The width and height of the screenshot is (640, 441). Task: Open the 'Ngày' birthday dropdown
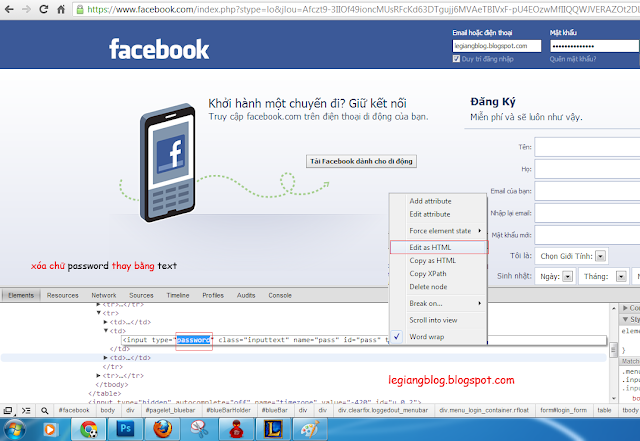tap(556, 276)
